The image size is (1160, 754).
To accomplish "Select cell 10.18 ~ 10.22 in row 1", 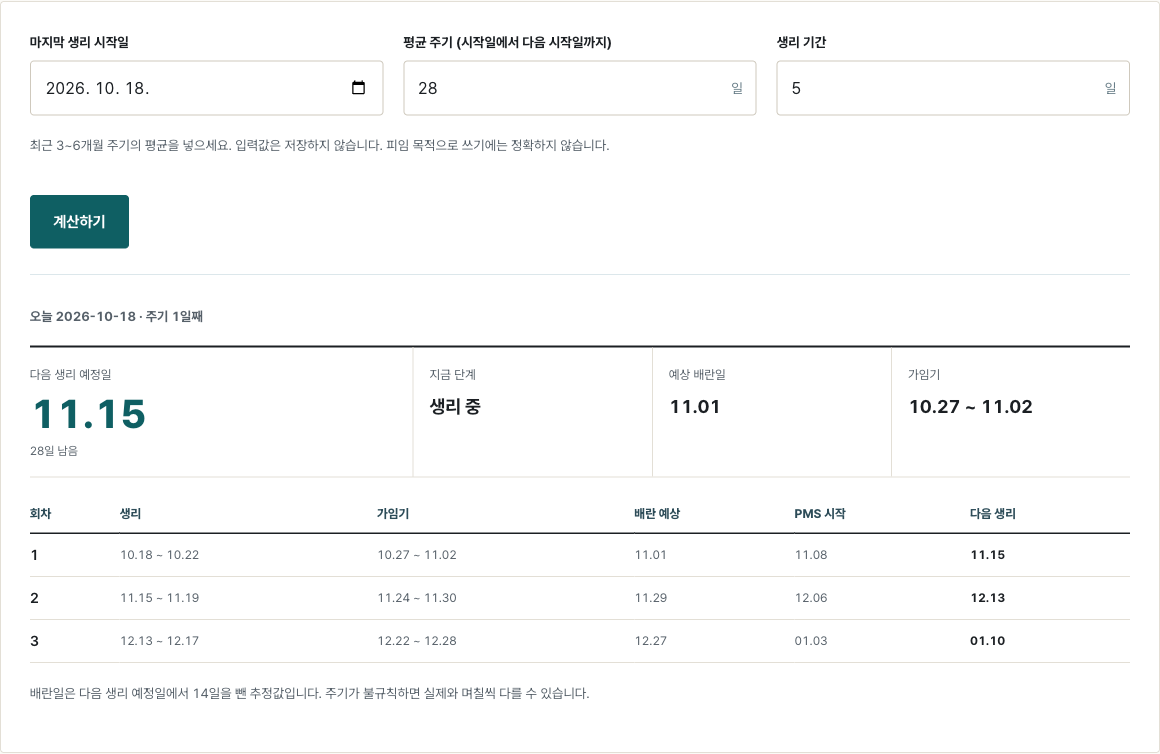I will [160, 555].
